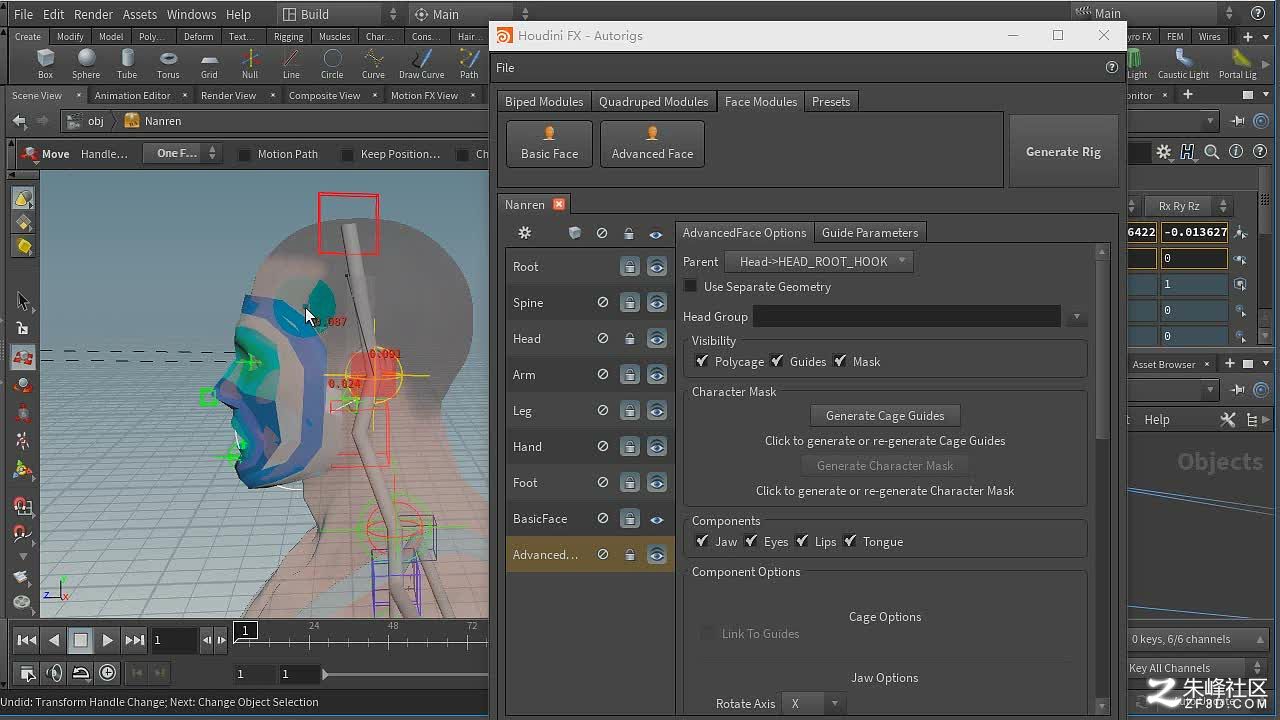Viewport: 1280px width, 720px height.
Task: Click the Head Group input field
Action: (907, 317)
